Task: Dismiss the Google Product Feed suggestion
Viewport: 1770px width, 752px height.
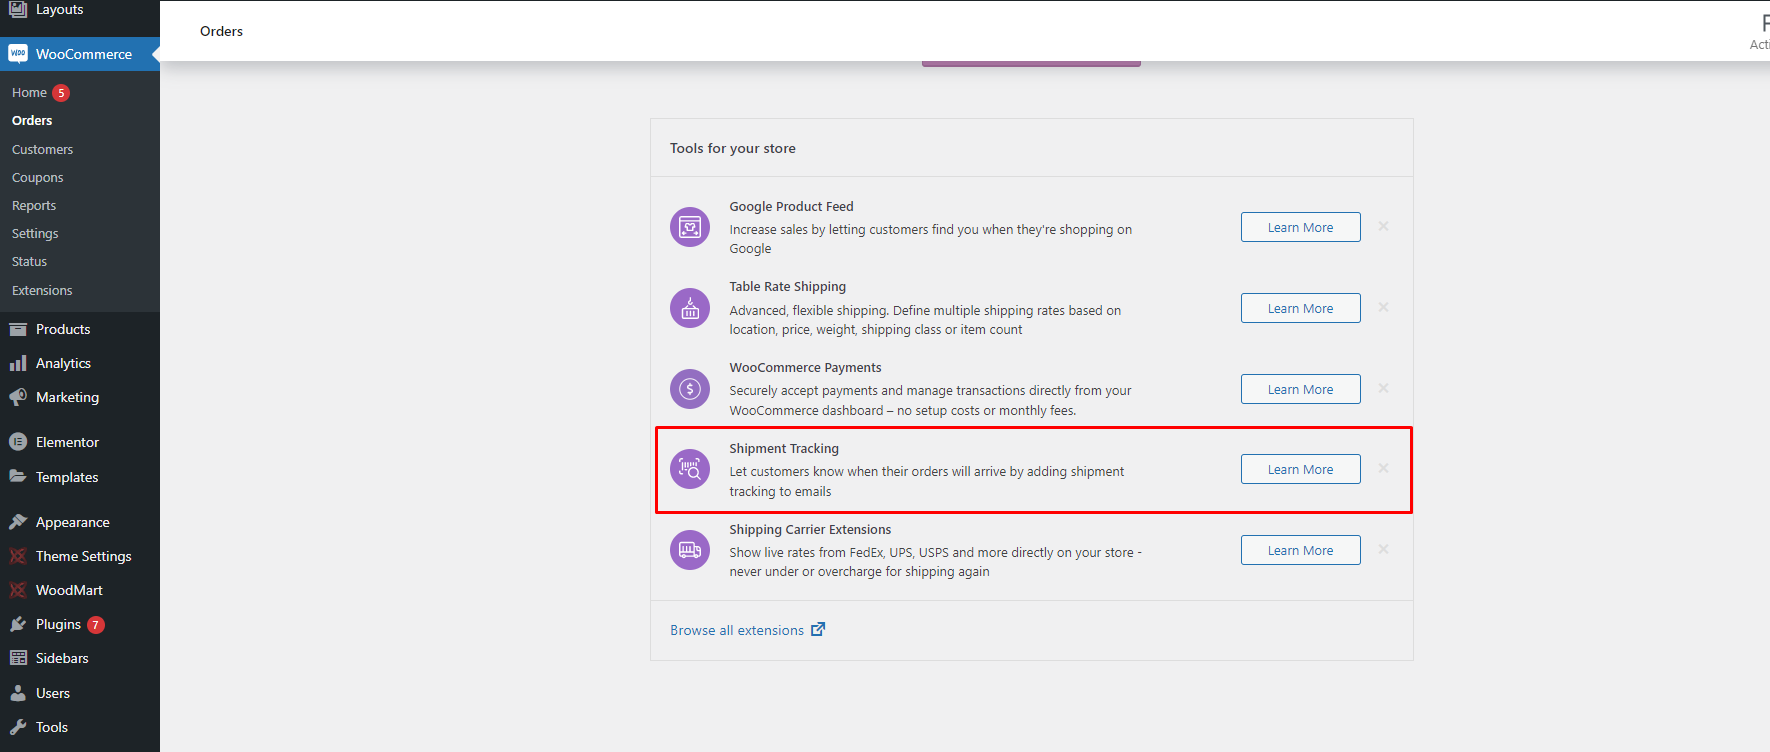Action: [x=1383, y=226]
